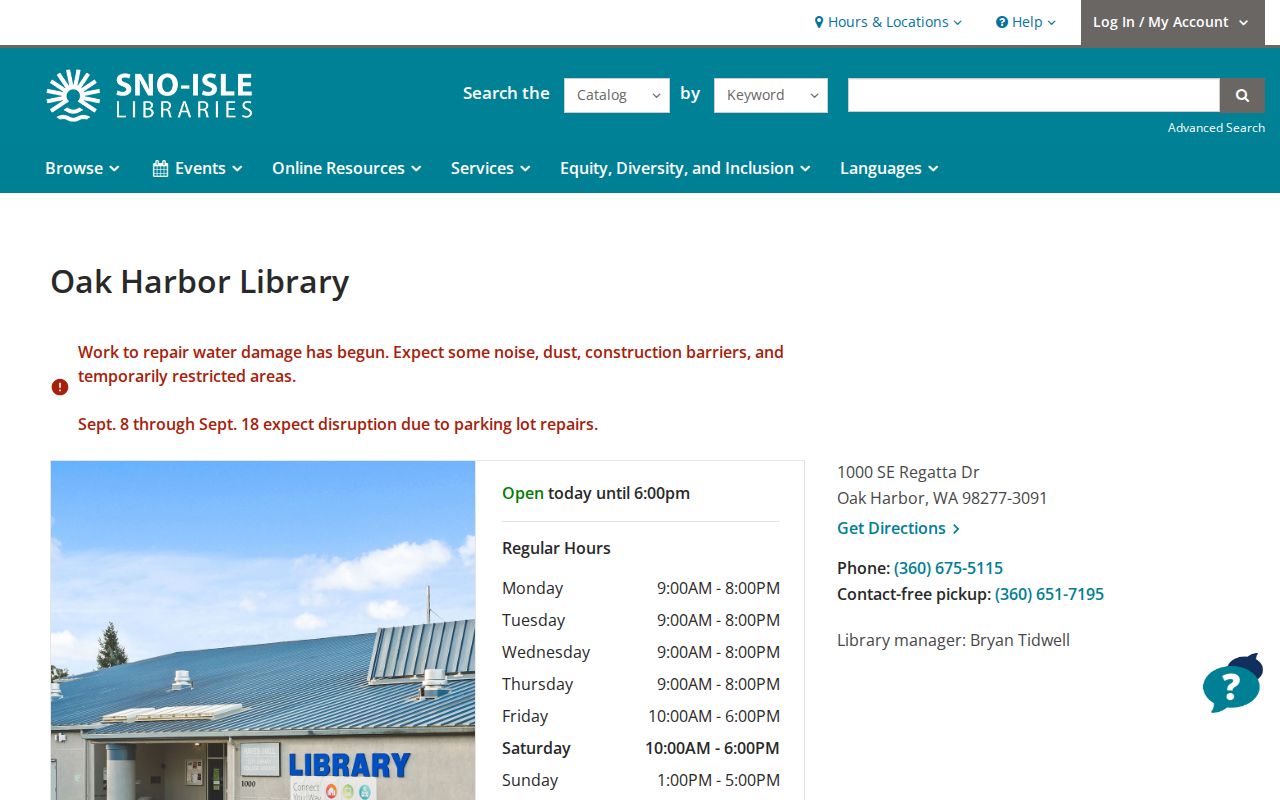Screen dimensions: 1280x800
Task: Open the Events menu
Action: (x=198, y=168)
